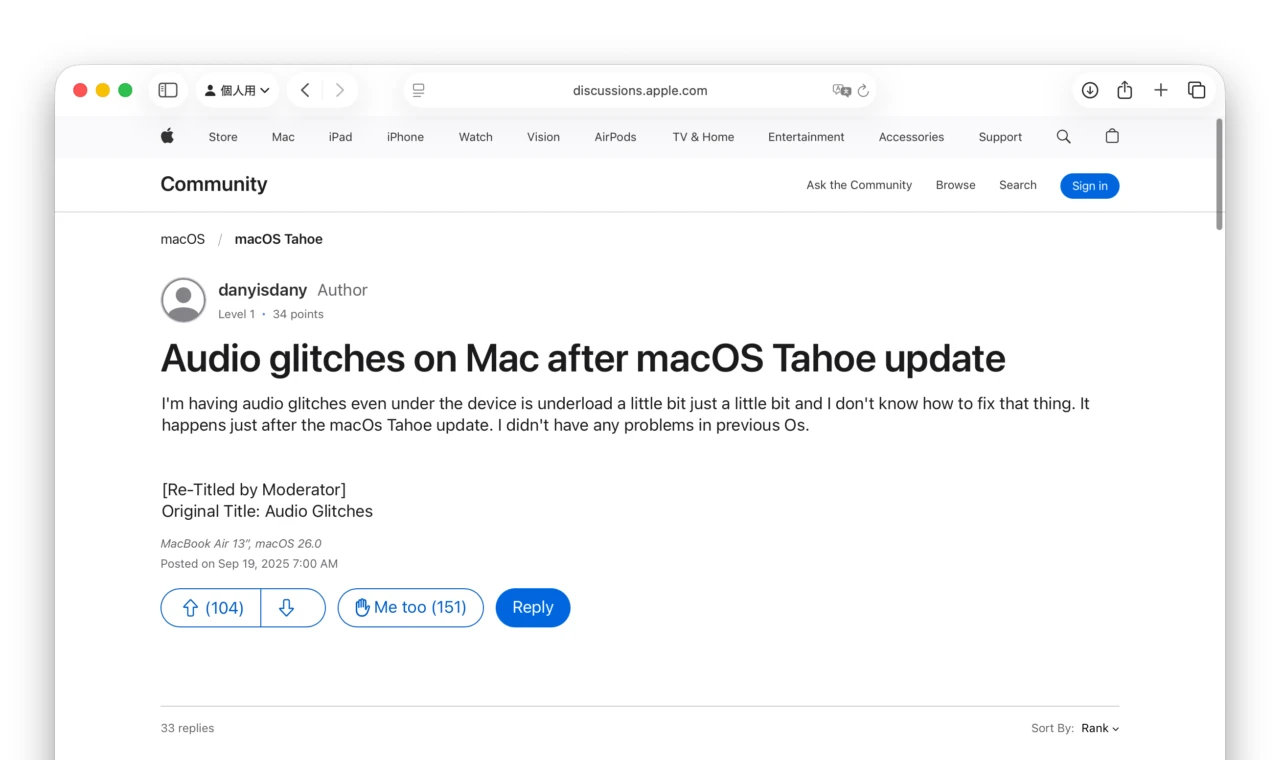Image resolution: width=1280 pixels, height=760 pixels.
Task: Click the address bar showing discussions.apple.com
Action: click(x=640, y=90)
